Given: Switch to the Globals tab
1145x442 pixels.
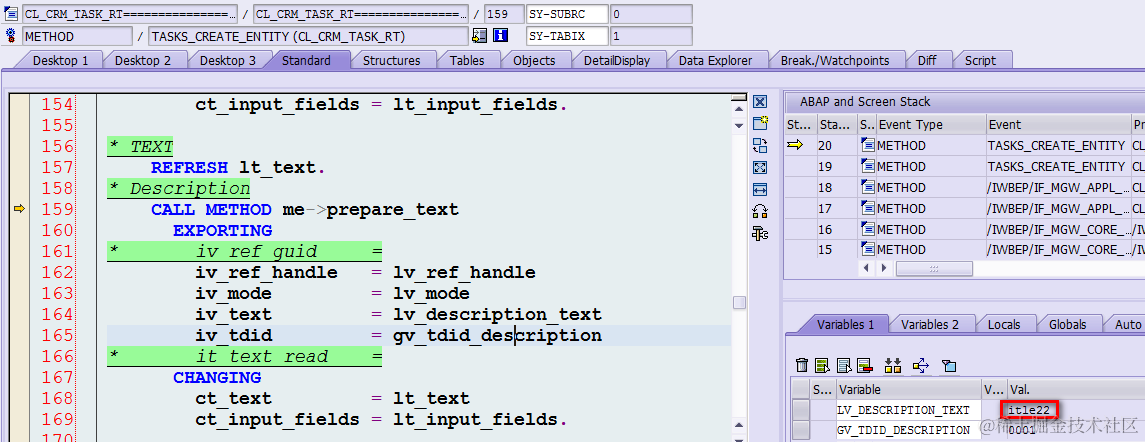Looking at the screenshot, I should (x=1068, y=324).
